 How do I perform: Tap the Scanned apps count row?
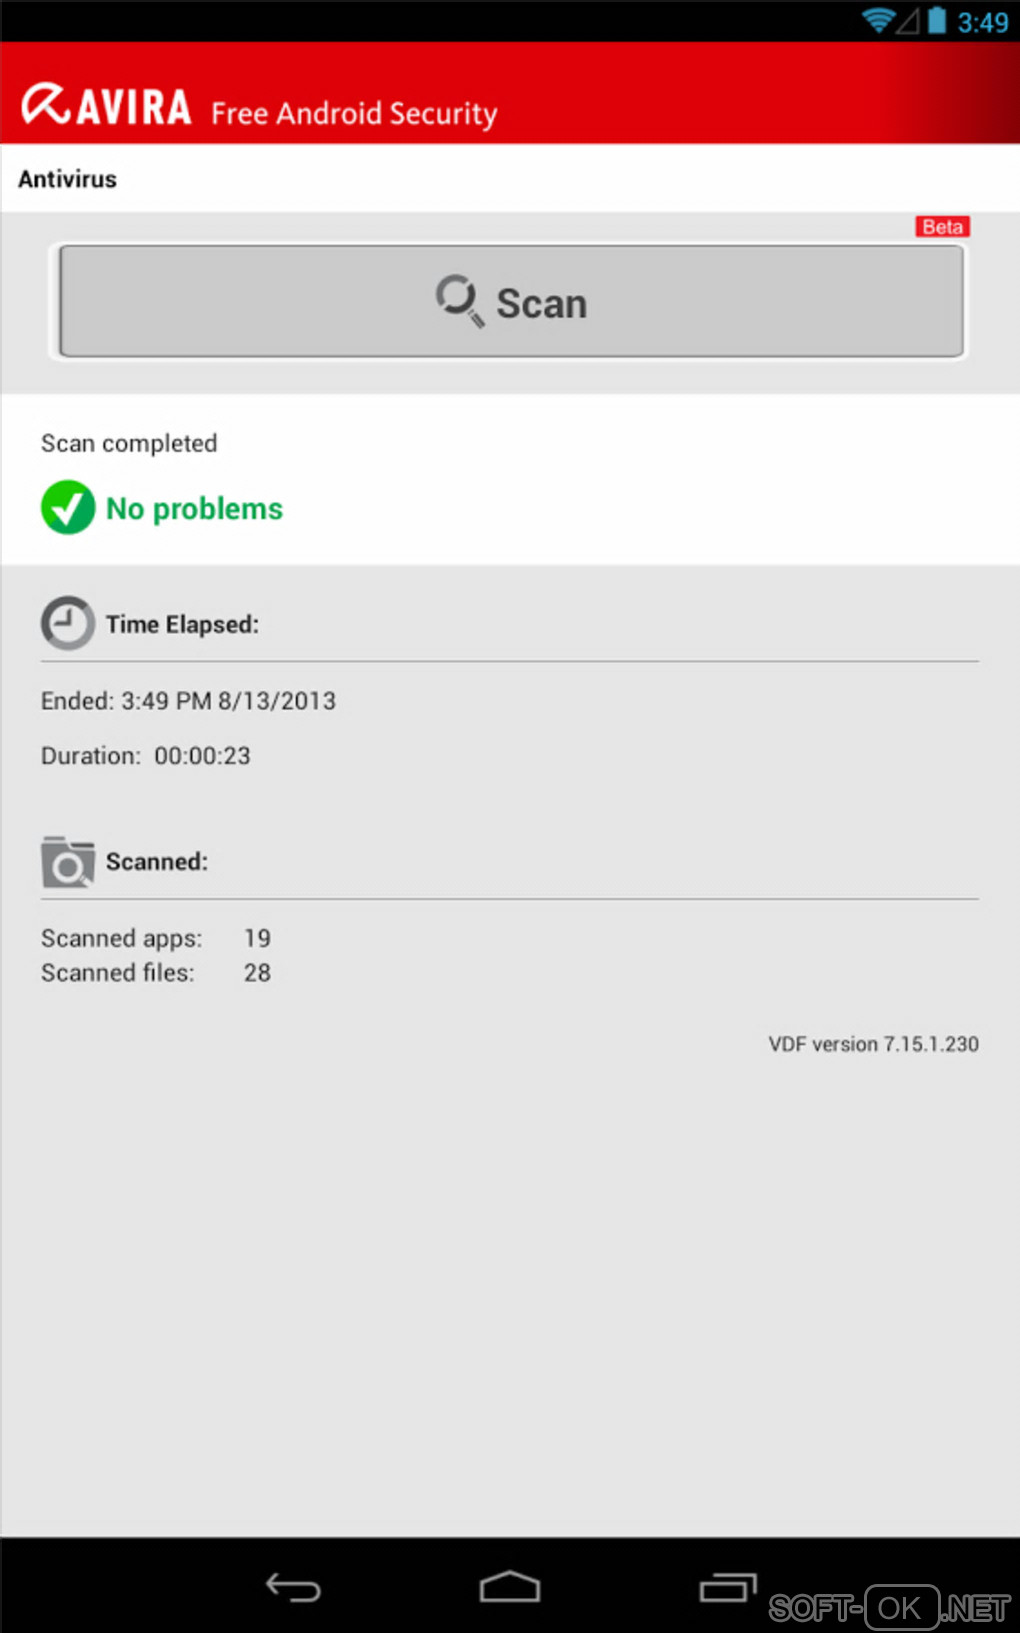click(x=156, y=938)
